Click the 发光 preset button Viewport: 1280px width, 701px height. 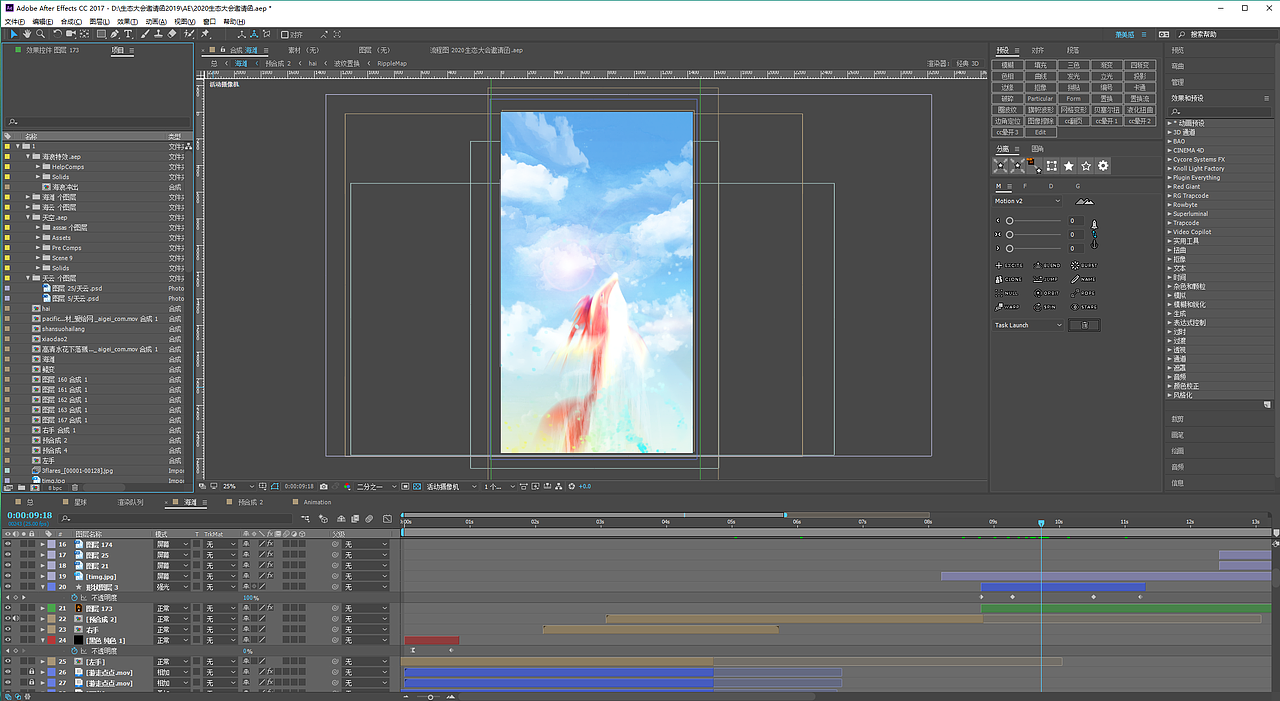[1073, 76]
